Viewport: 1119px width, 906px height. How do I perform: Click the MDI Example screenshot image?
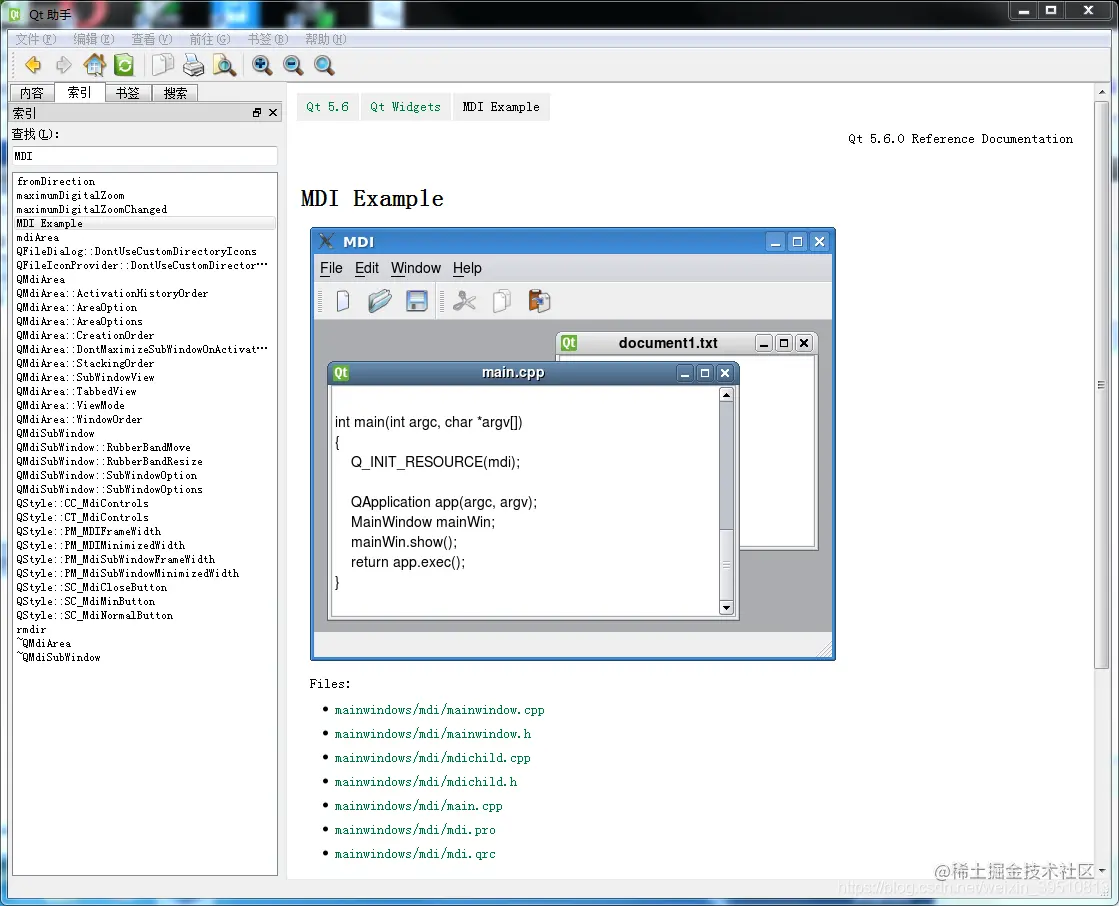(573, 444)
